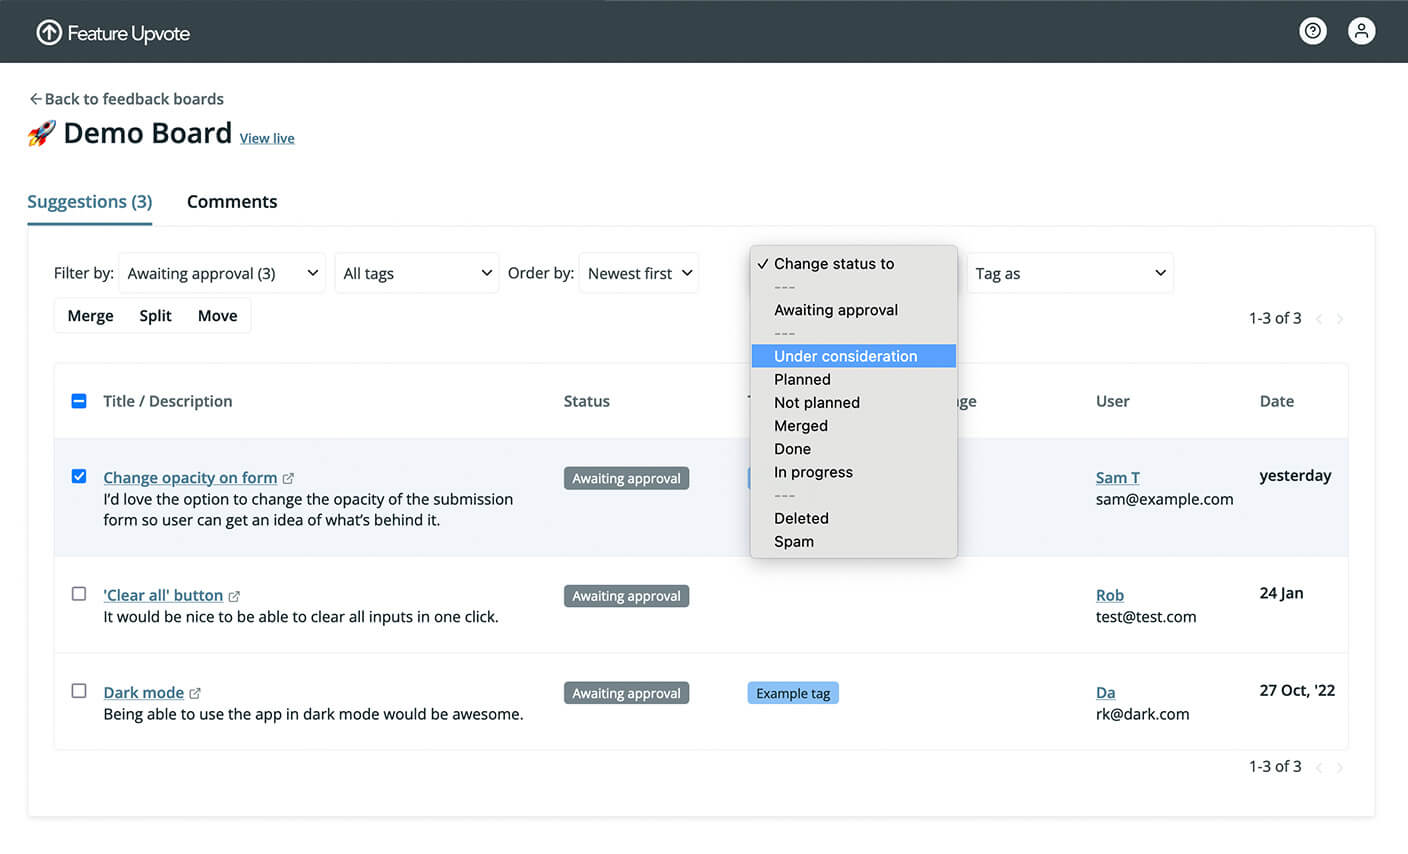Open the user account icon
The width and height of the screenshot is (1408, 854).
(1361, 31)
